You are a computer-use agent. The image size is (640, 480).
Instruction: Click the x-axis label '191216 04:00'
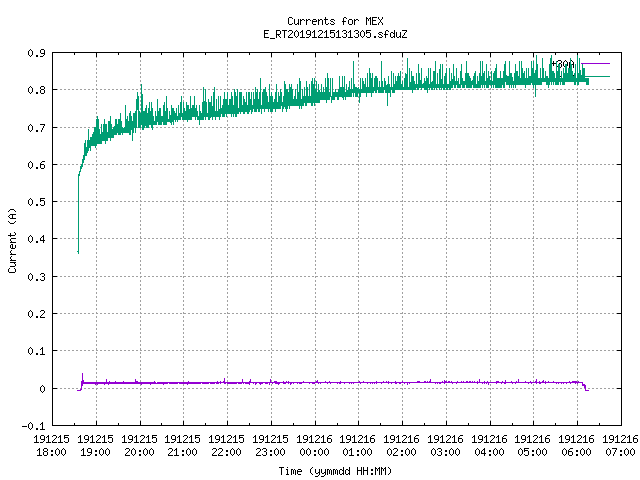(x=489, y=446)
